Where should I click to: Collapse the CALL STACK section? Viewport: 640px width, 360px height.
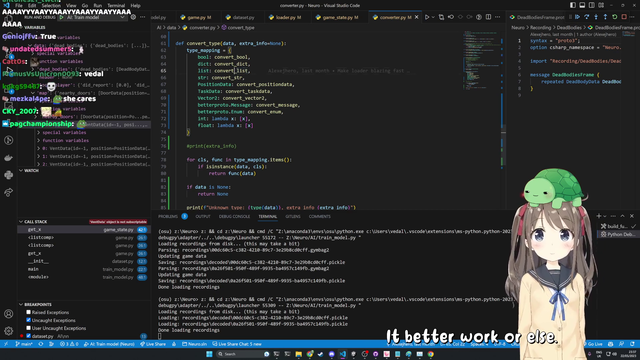point(21,222)
